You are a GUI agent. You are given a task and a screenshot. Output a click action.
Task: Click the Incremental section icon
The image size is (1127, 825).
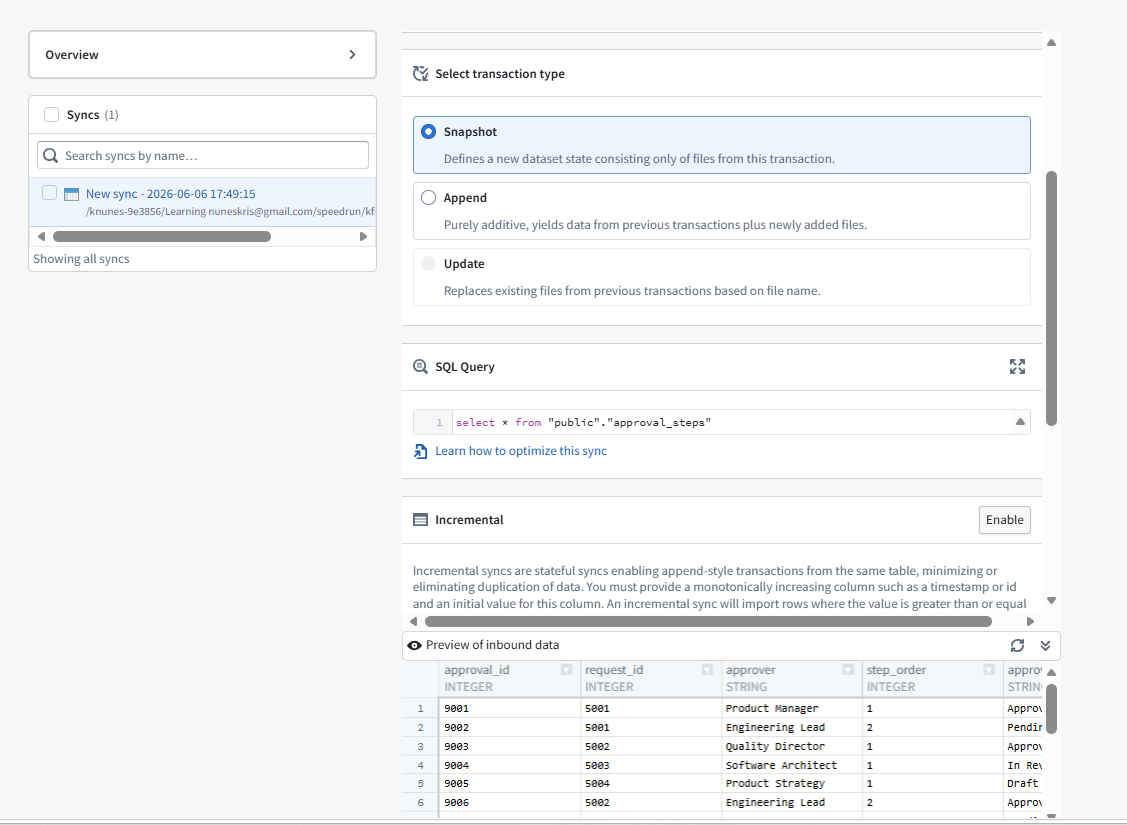(420, 520)
